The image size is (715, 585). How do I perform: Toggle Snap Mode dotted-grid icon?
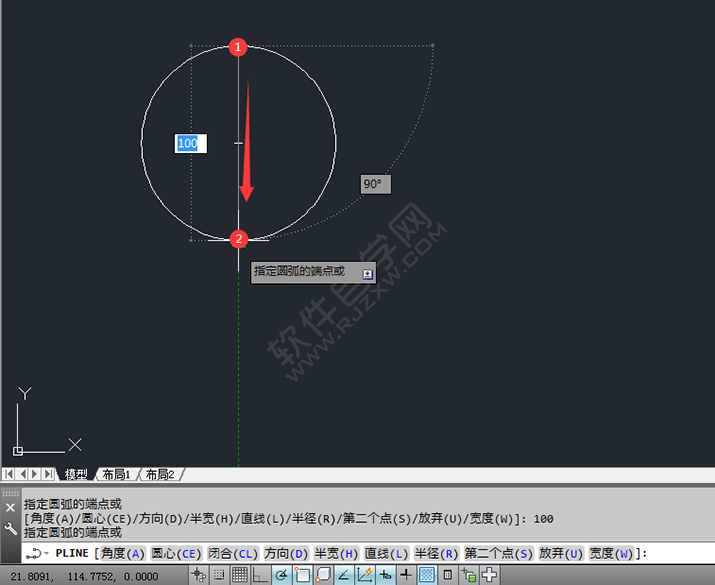pos(219,575)
